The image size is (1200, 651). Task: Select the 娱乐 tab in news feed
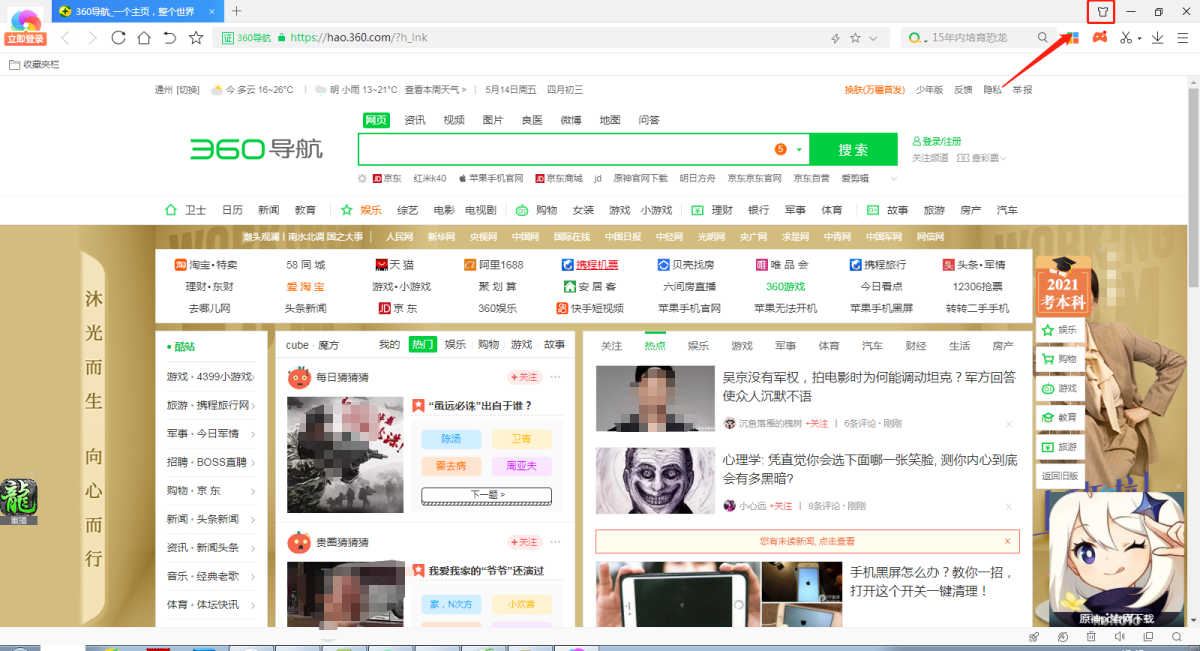pyautogui.click(x=698, y=346)
